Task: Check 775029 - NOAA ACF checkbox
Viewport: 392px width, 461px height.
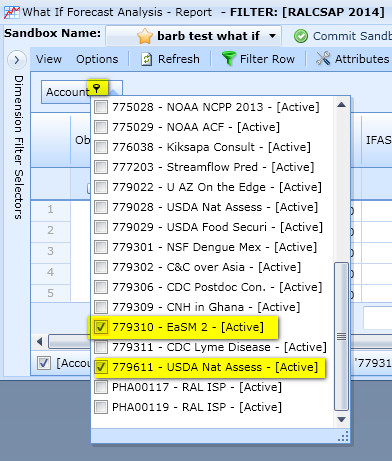Action: tap(101, 127)
